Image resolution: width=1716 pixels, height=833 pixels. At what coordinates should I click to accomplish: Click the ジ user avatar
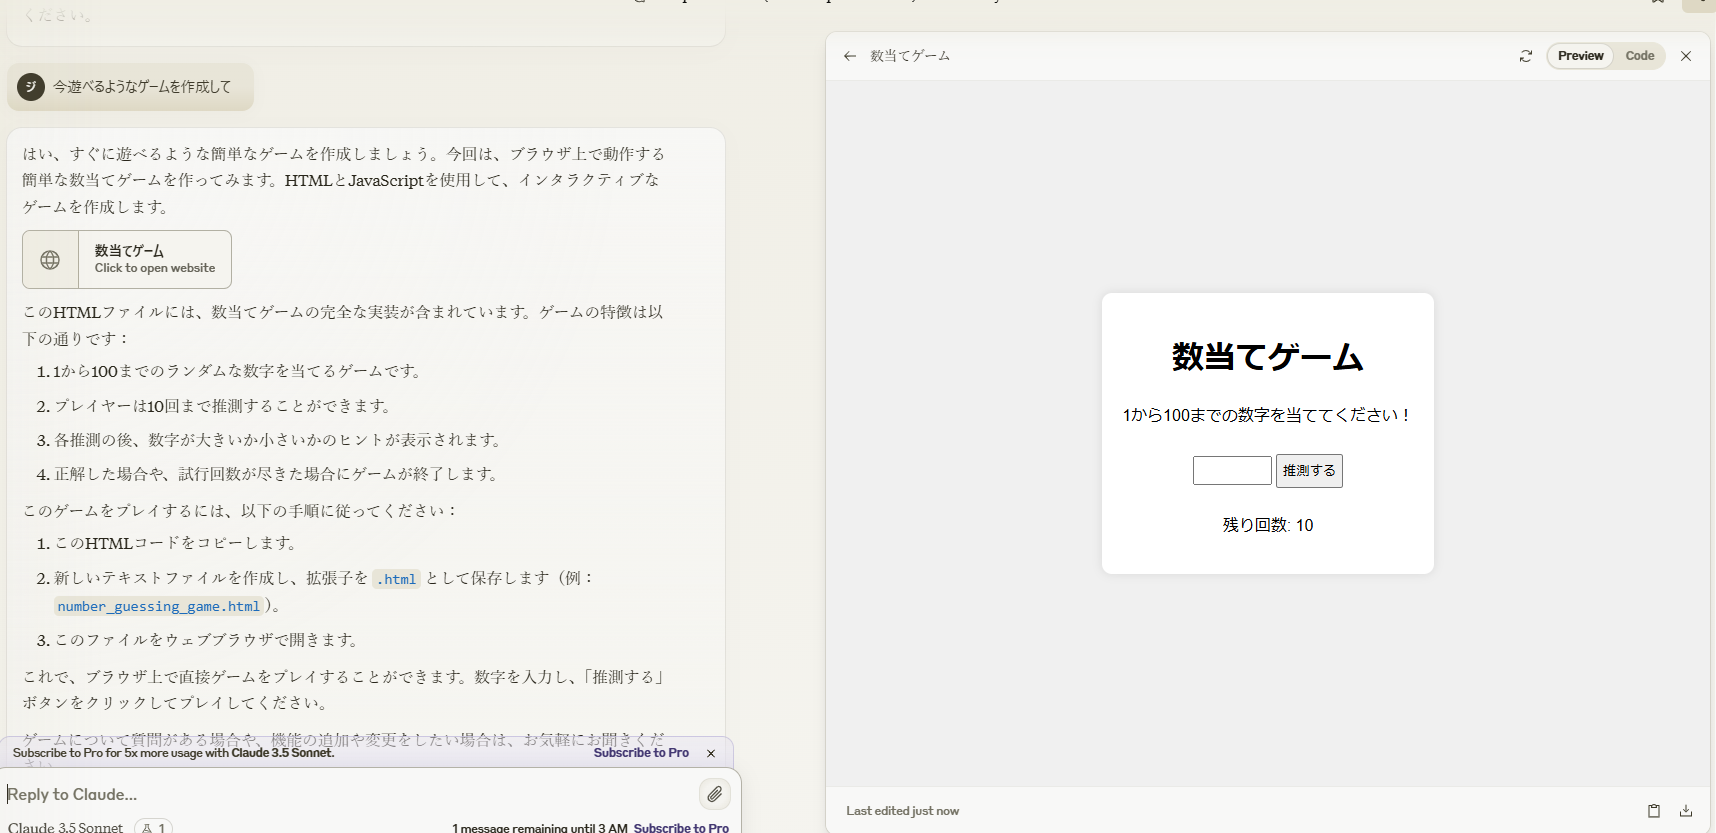pyautogui.click(x=31, y=87)
